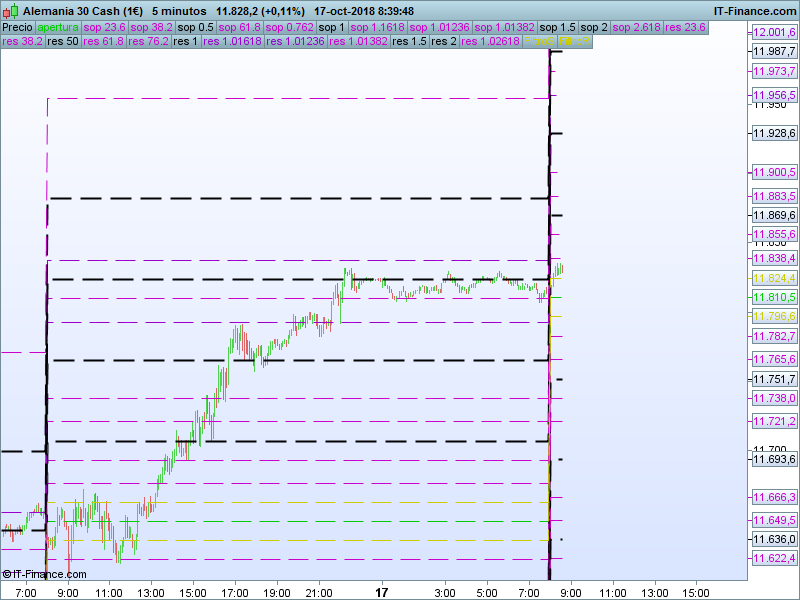Screen dimensions: 800x600
Task: Click the 11.855,6 price tag
Action: coord(774,234)
